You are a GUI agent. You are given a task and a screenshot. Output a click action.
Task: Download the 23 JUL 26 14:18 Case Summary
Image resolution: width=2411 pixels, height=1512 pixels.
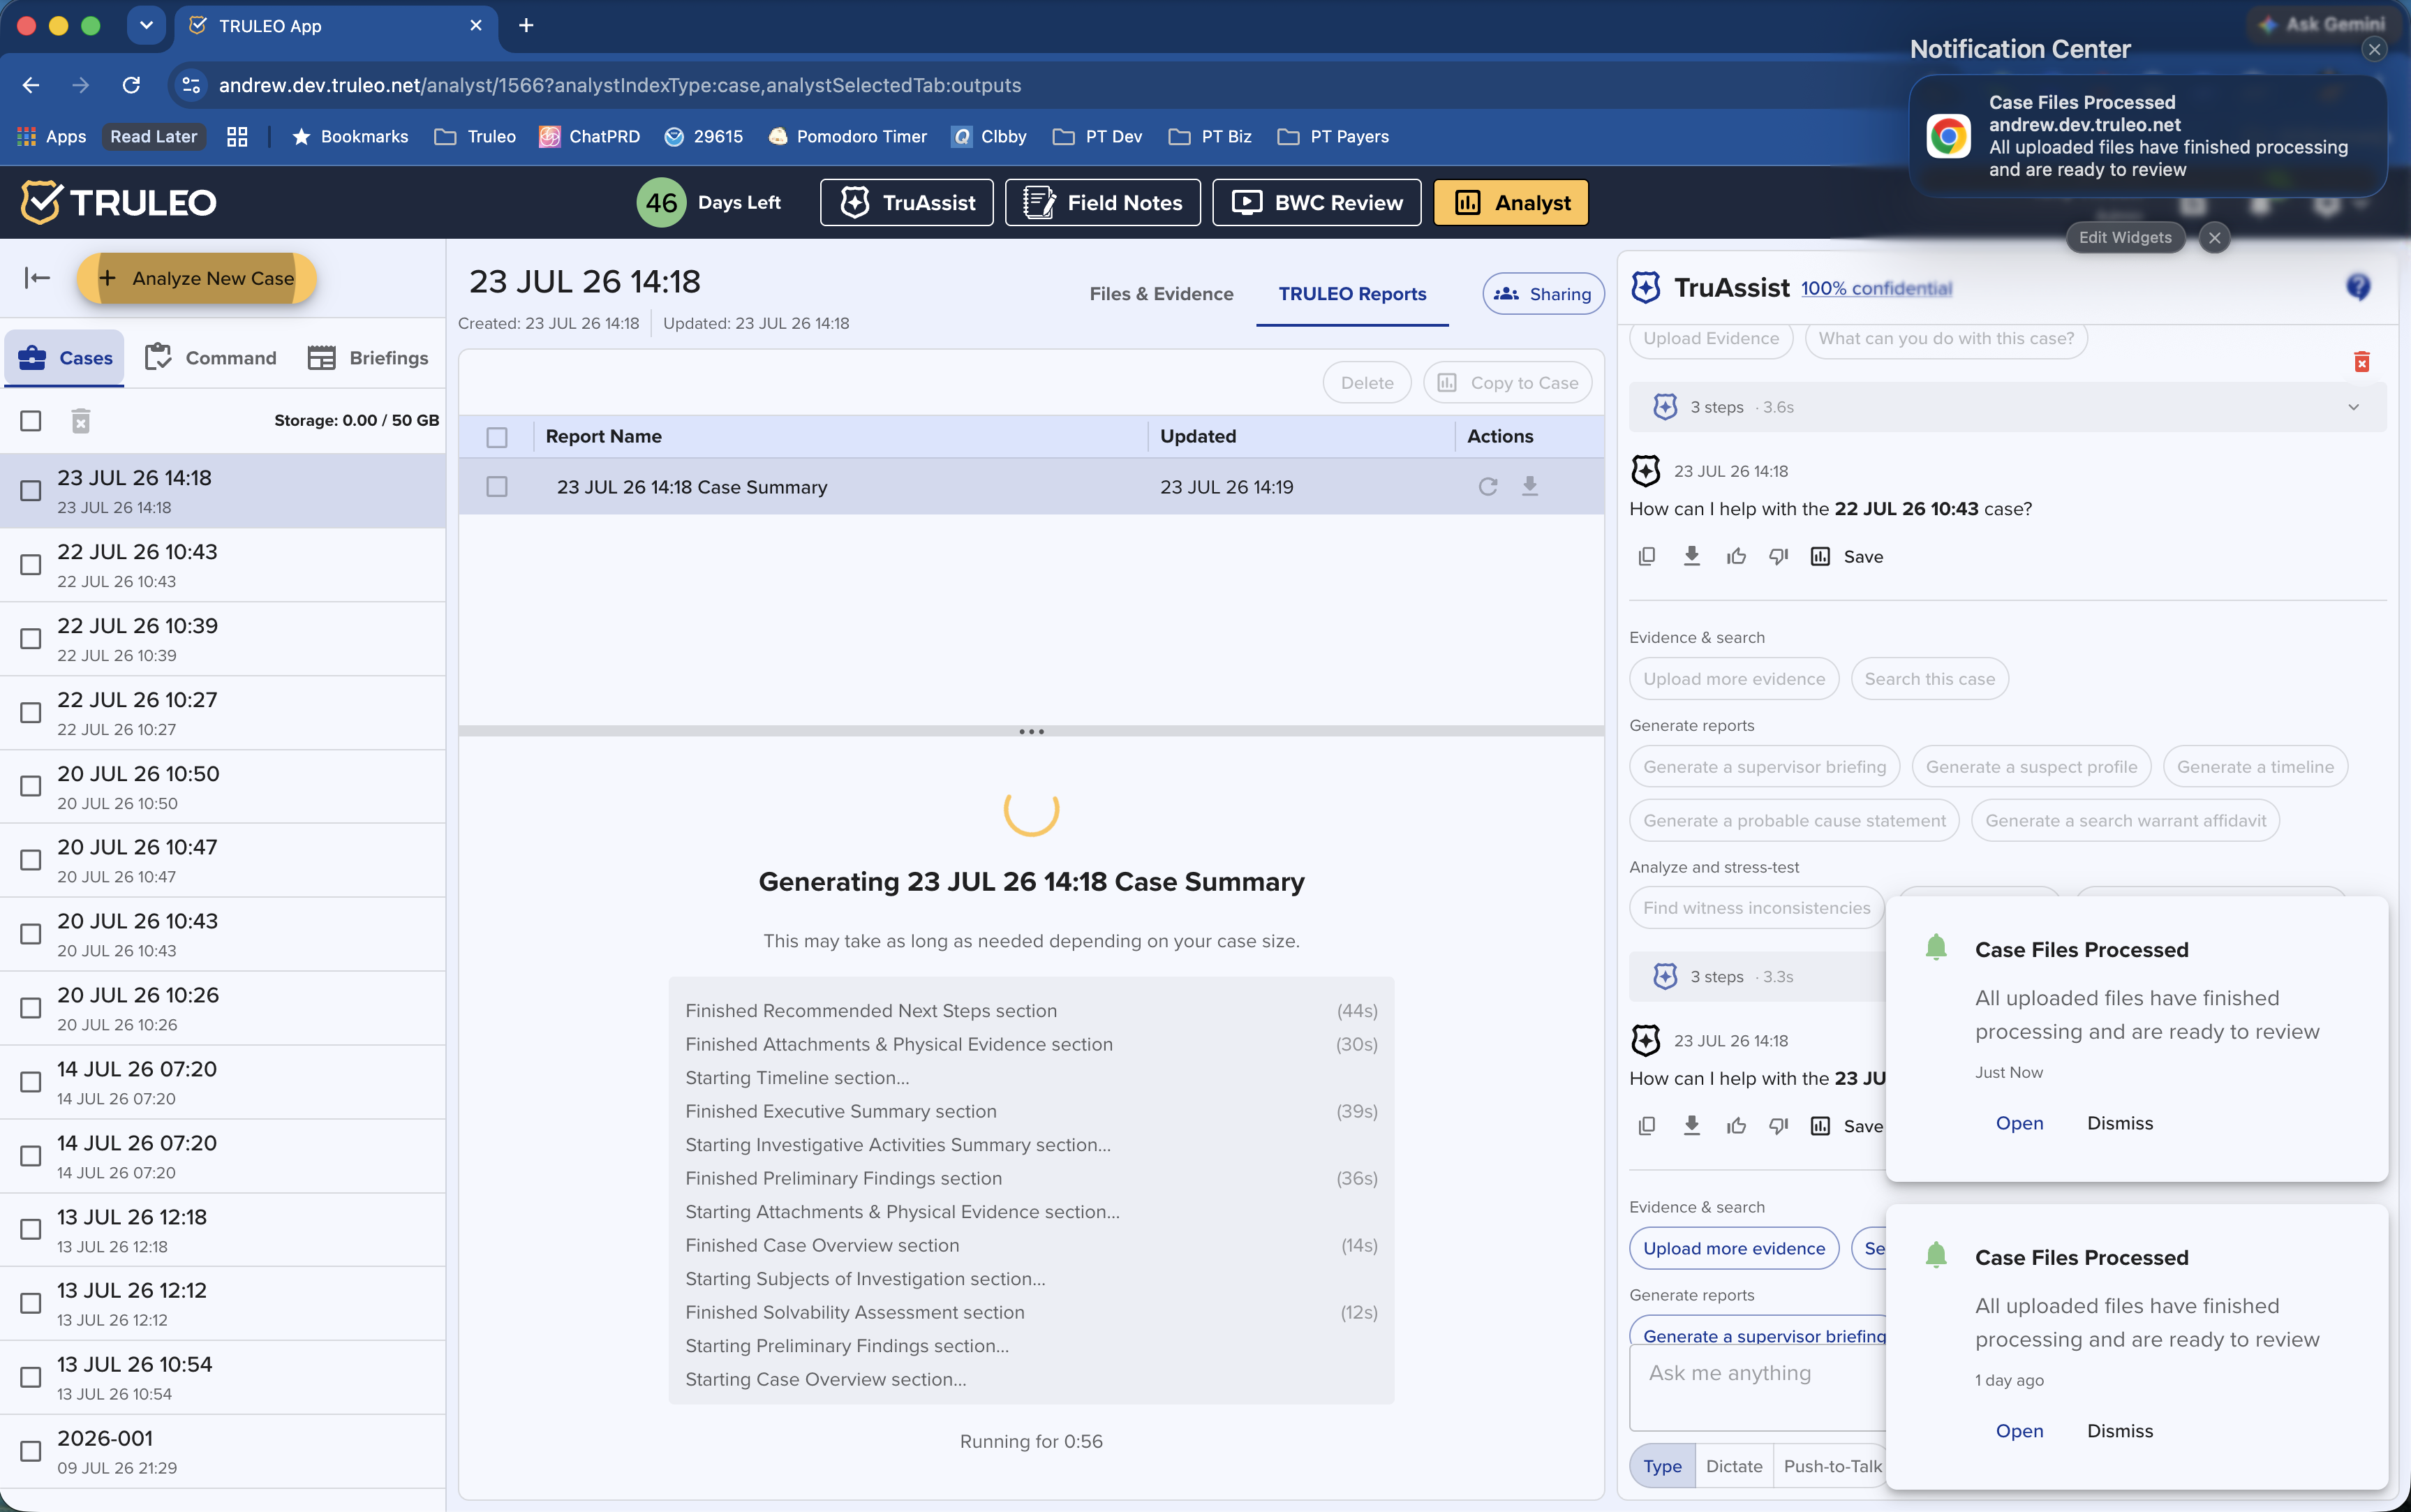(x=1530, y=487)
